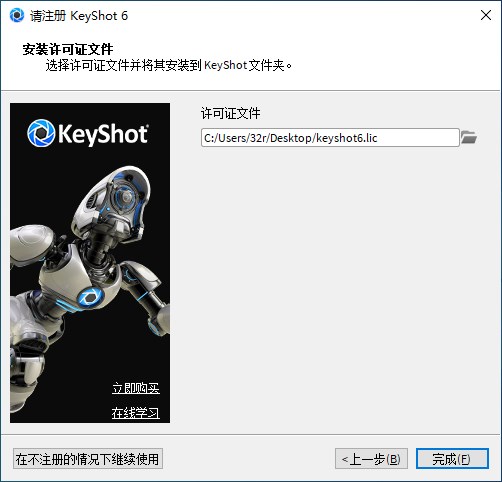The height and width of the screenshot is (482, 502).
Task: Close the 请注册 KeyShot 6 dialog
Action: coord(486,15)
